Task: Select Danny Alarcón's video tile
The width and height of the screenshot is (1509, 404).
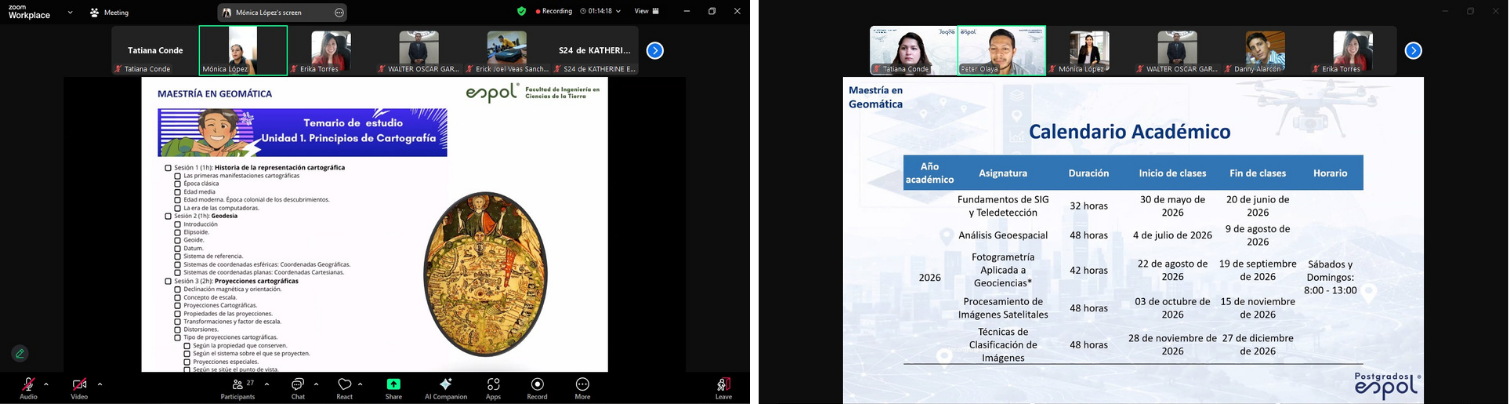Action: 1265,50
